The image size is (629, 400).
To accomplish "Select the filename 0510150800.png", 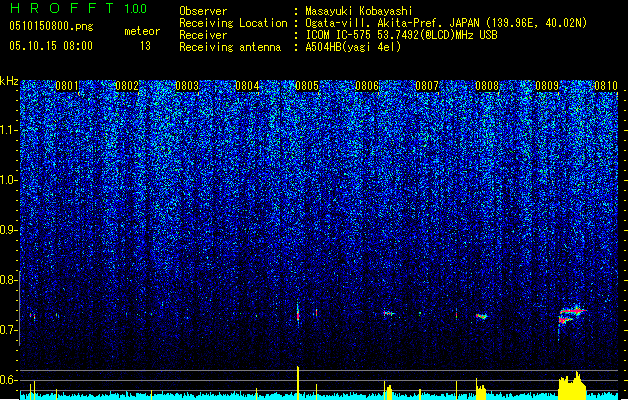I will point(51,26).
